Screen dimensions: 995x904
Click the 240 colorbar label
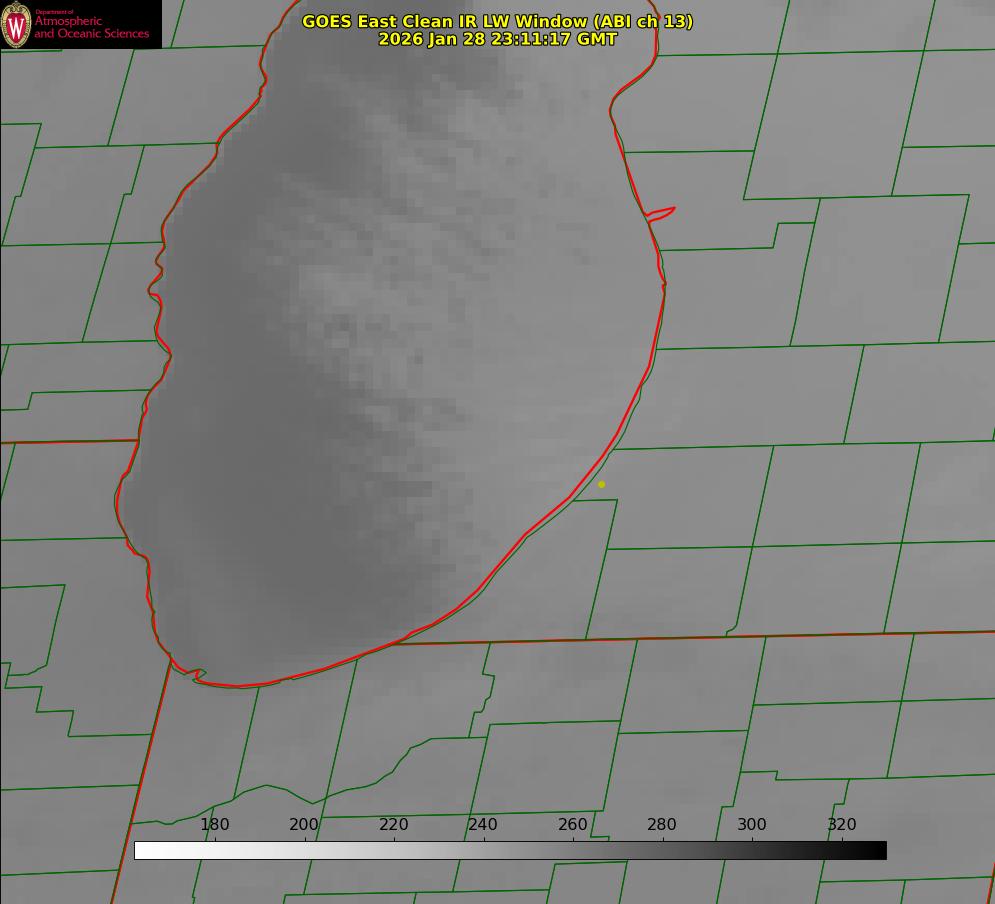tap(483, 824)
